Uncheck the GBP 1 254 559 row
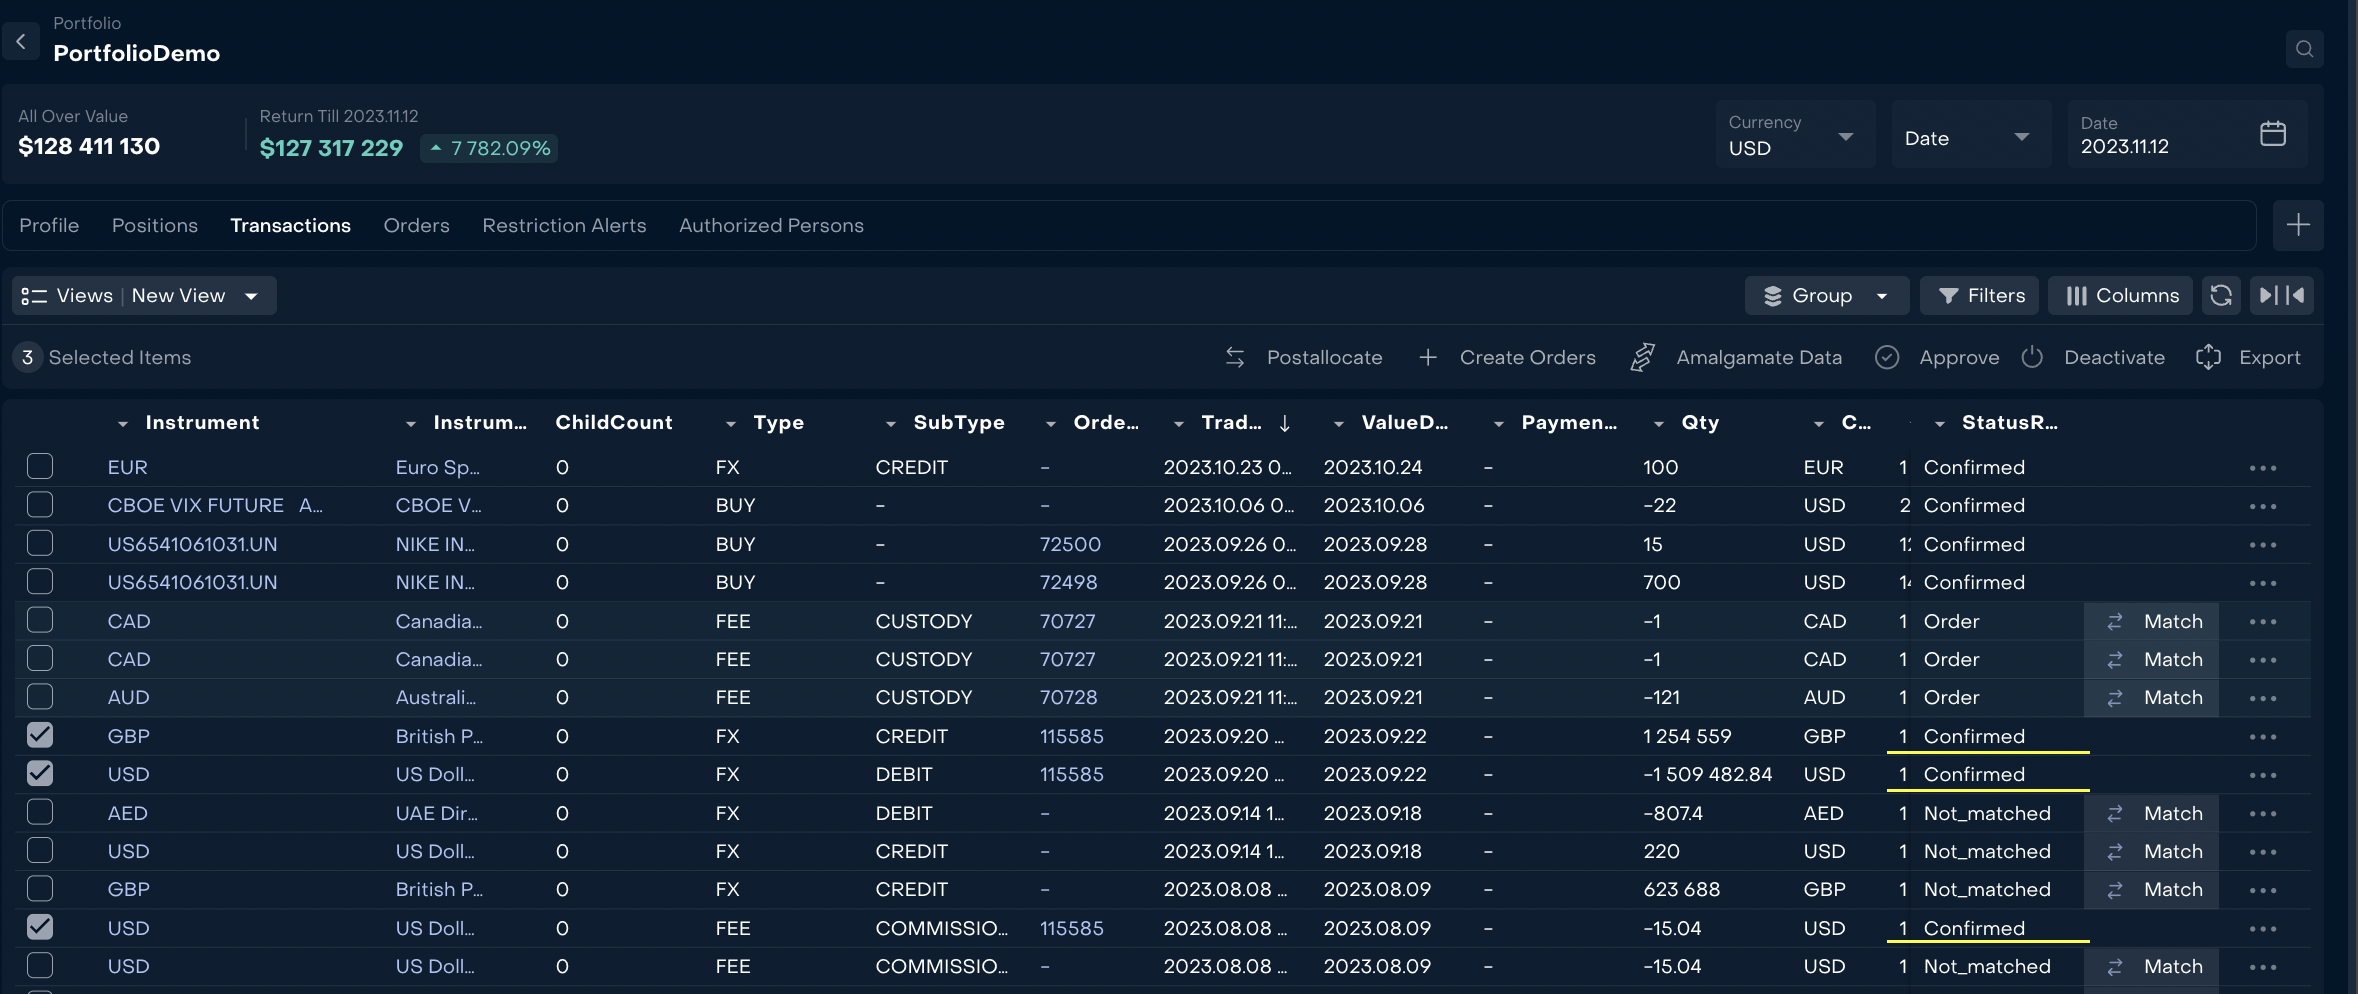This screenshot has height=994, width=2358. (40, 735)
